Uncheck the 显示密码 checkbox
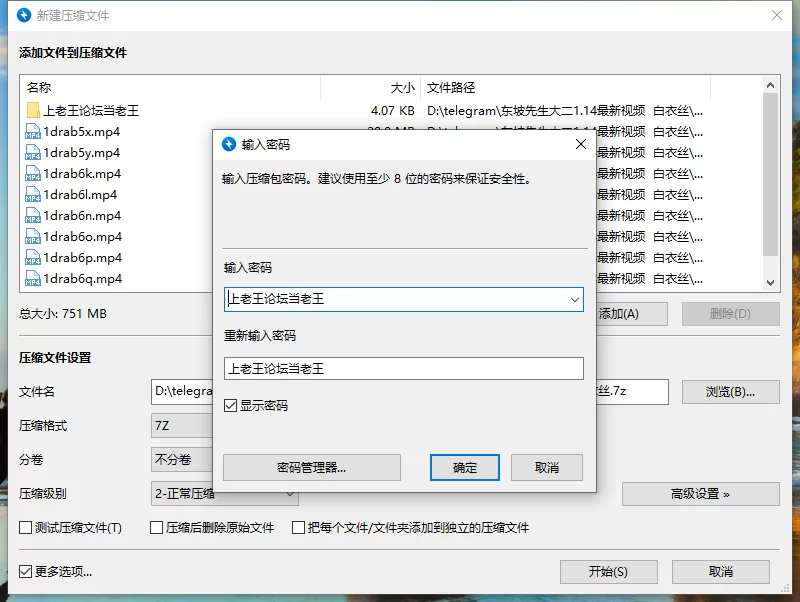The image size is (800, 602). coord(231,406)
